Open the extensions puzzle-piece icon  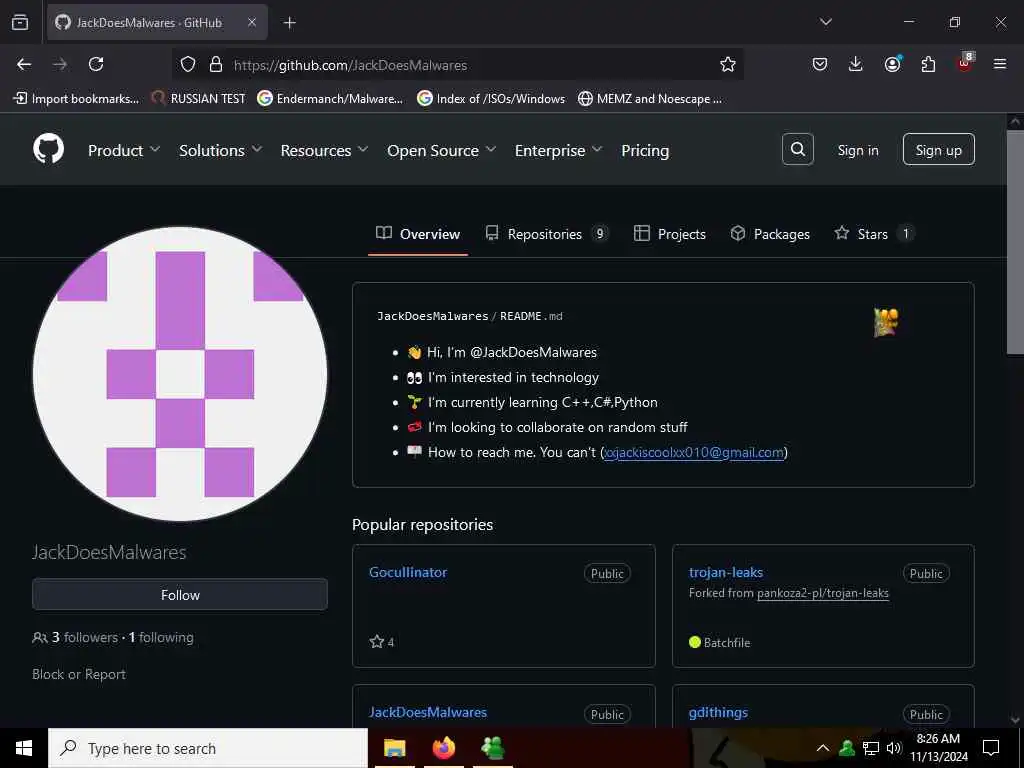coord(928,64)
